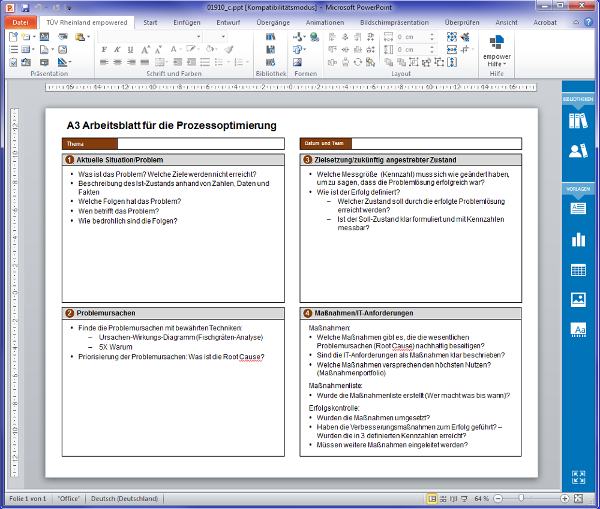Select the chart template icon in sidebar
Viewport: 600px width, 509px height.
[578, 240]
